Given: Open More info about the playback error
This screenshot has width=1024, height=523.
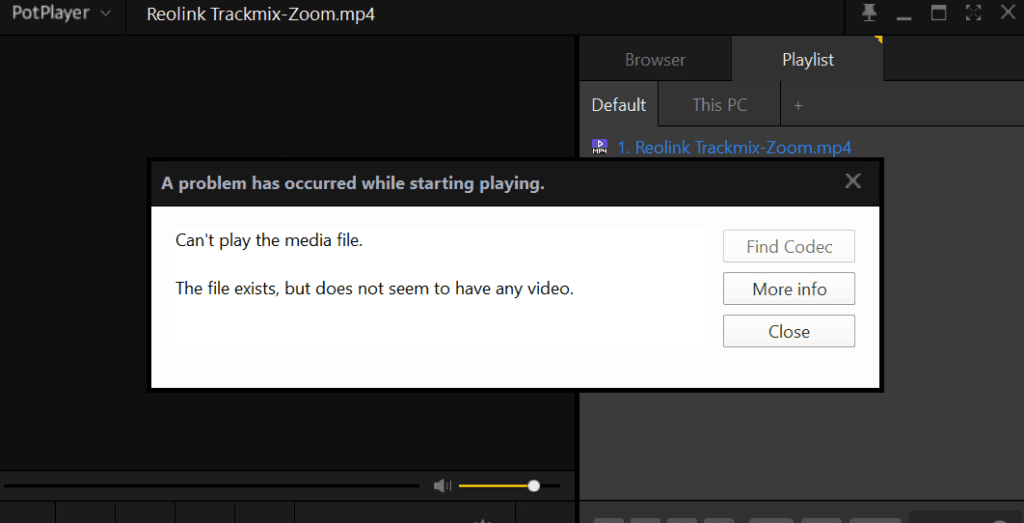Looking at the screenshot, I should point(788,289).
